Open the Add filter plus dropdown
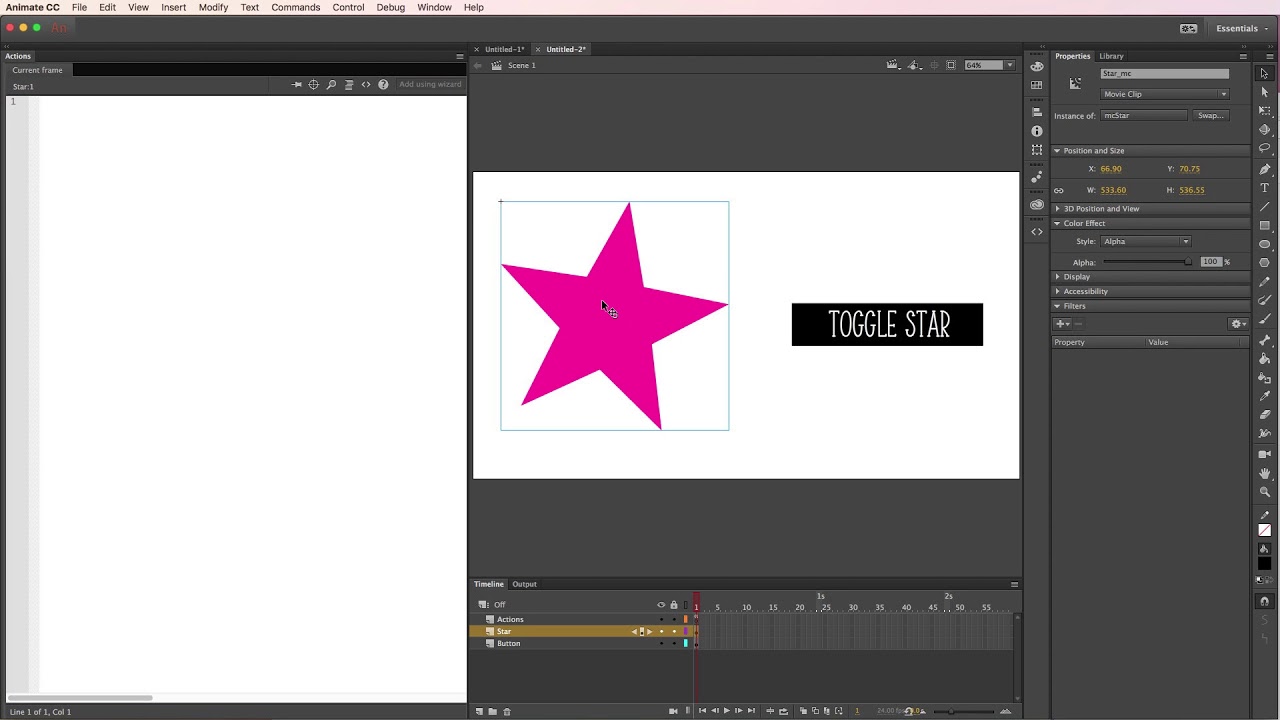 (x=1062, y=324)
